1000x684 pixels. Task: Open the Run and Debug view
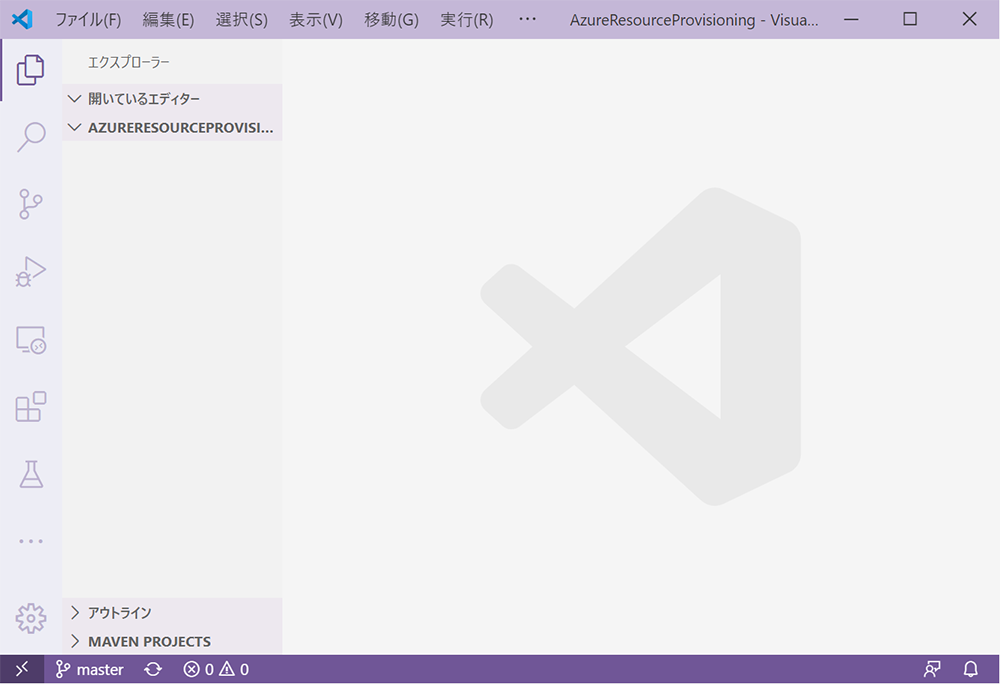pyautogui.click(x=31, y=272)
